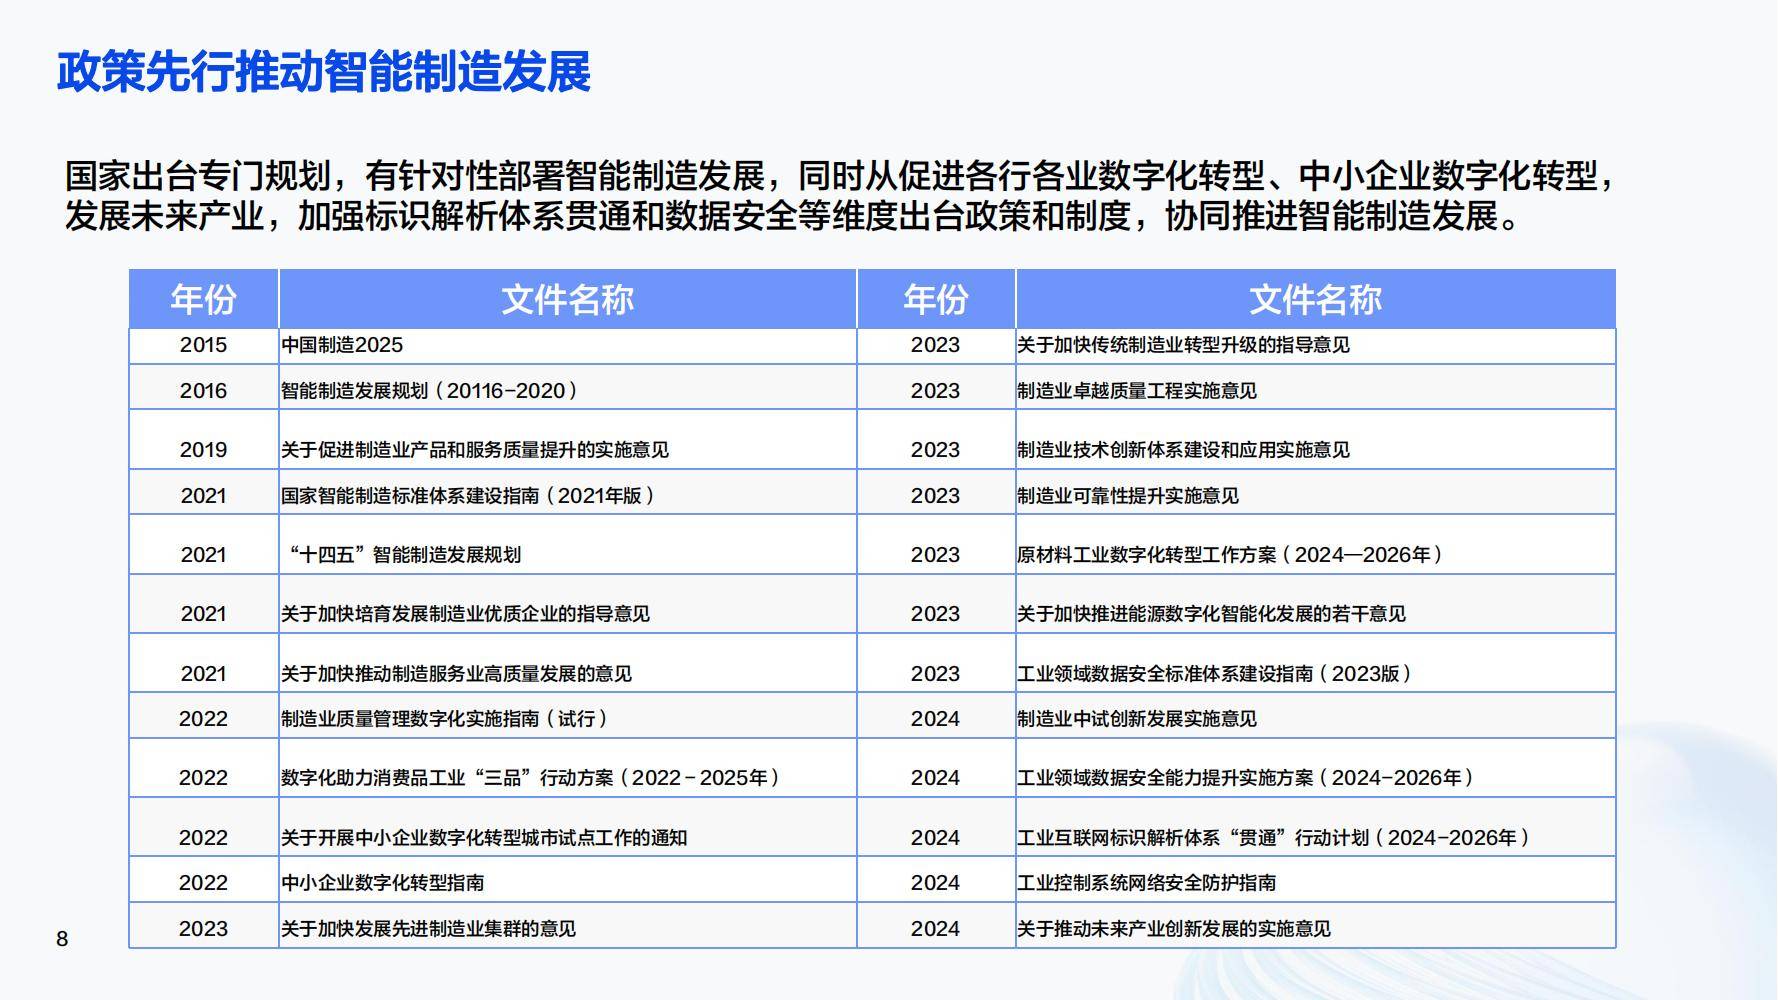Select 原材料工业数字化转型工作方案（2024—2026年）
1778x1000 pixels.
coord(1315,544)
